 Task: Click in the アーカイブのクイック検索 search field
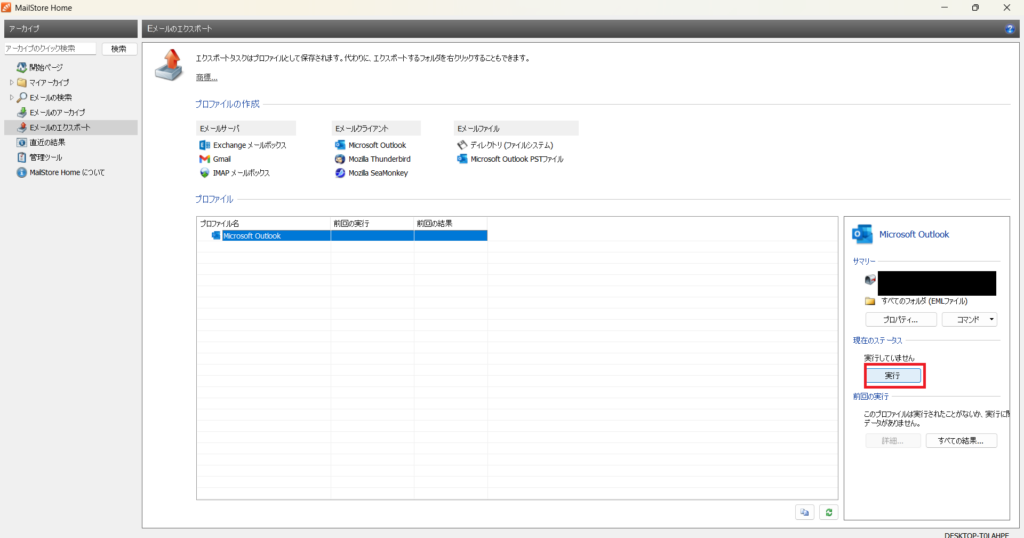tap(50, 49)
